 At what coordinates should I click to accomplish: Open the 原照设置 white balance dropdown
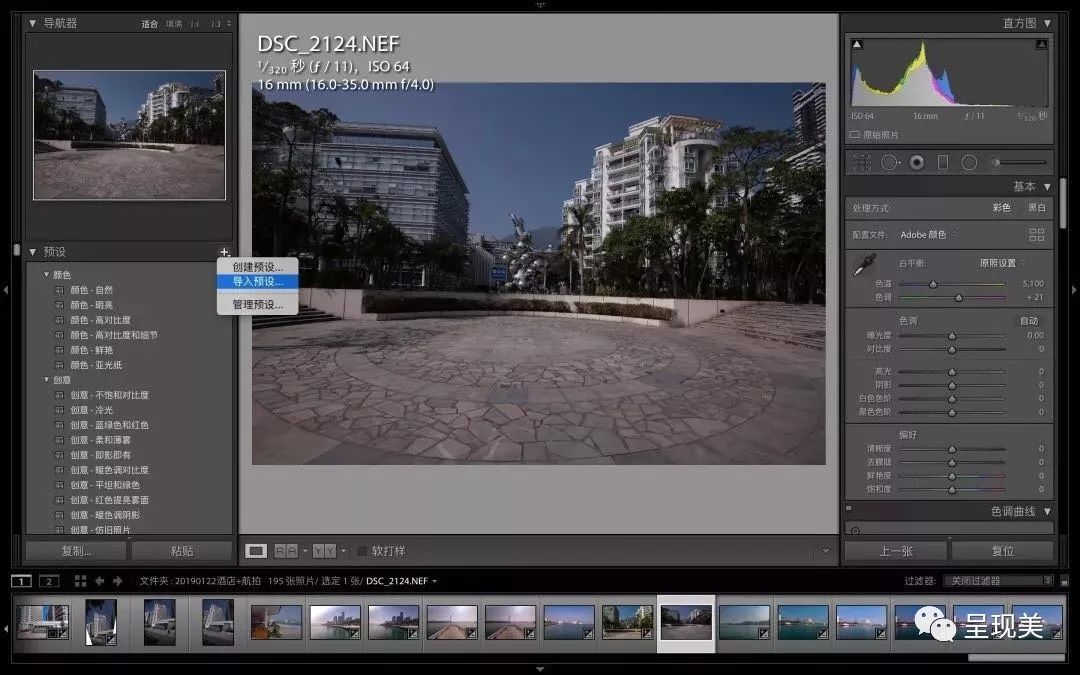(1001, 263)
